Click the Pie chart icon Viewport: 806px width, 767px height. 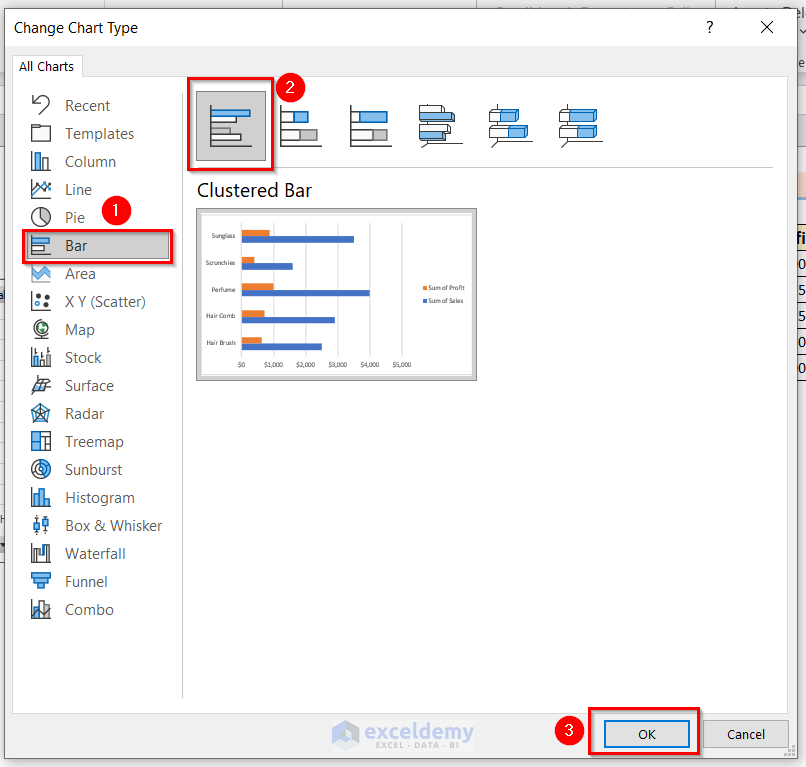pos(41,217)
